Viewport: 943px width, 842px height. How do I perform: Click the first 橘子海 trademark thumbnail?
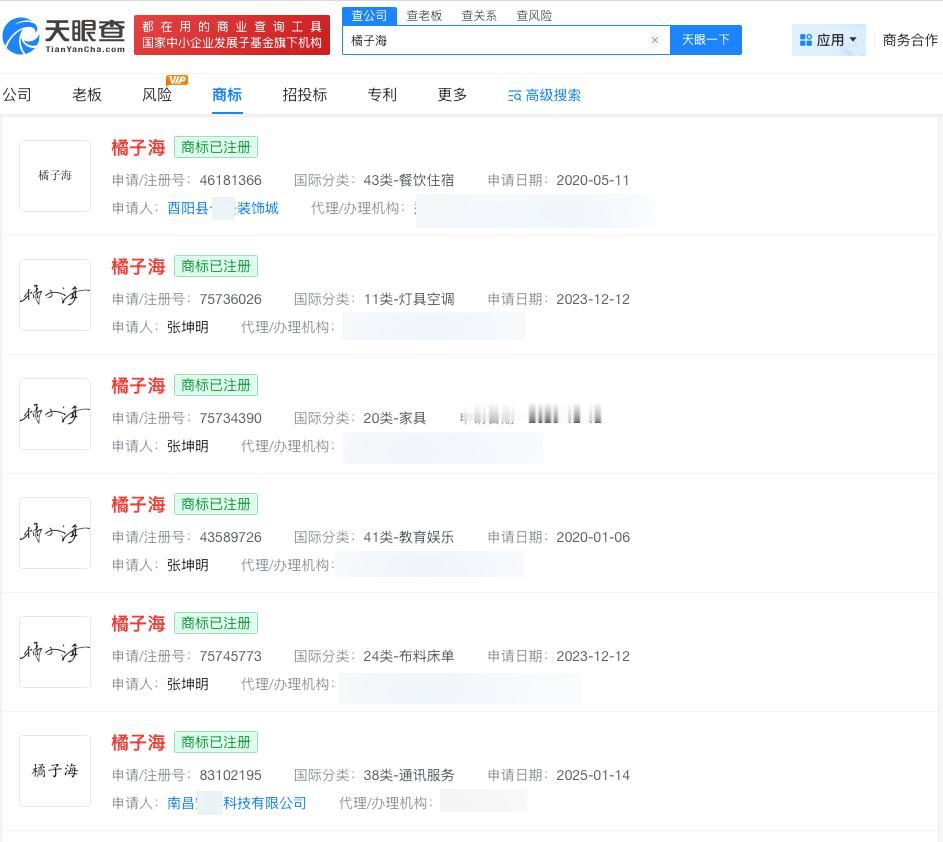pos(55,176)
